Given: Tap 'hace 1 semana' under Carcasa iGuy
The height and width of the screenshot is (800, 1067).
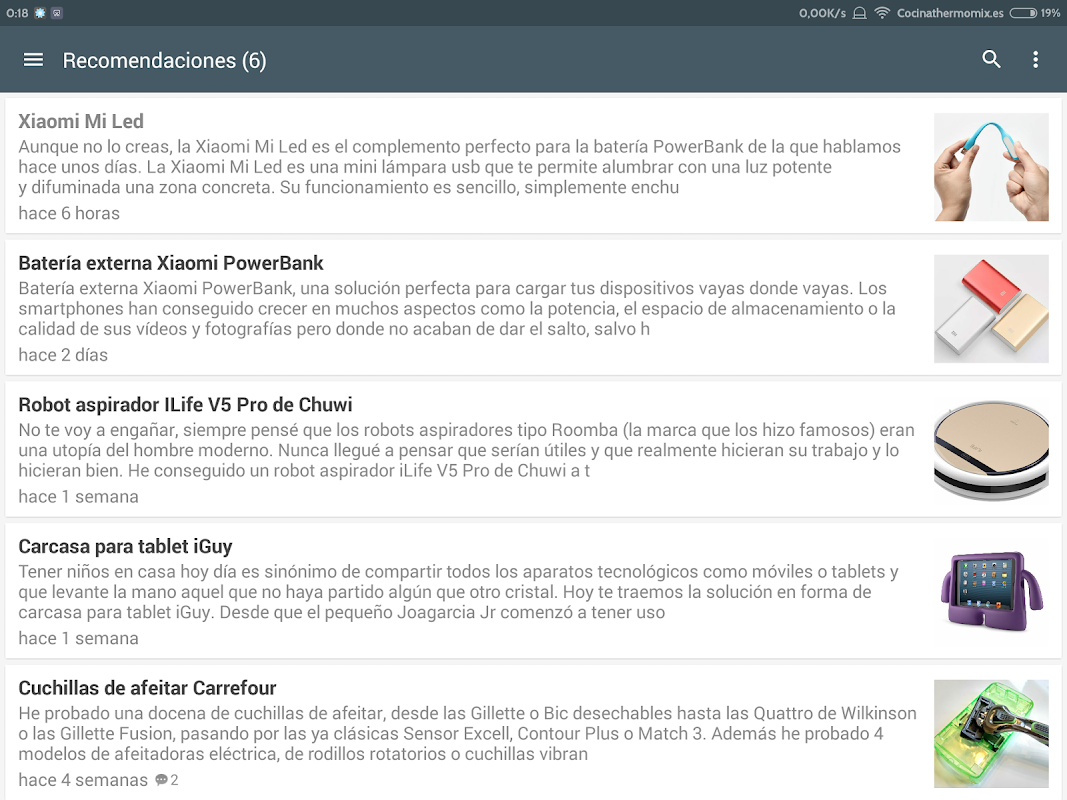Looking at the screenshot, I should pos(78,638).
